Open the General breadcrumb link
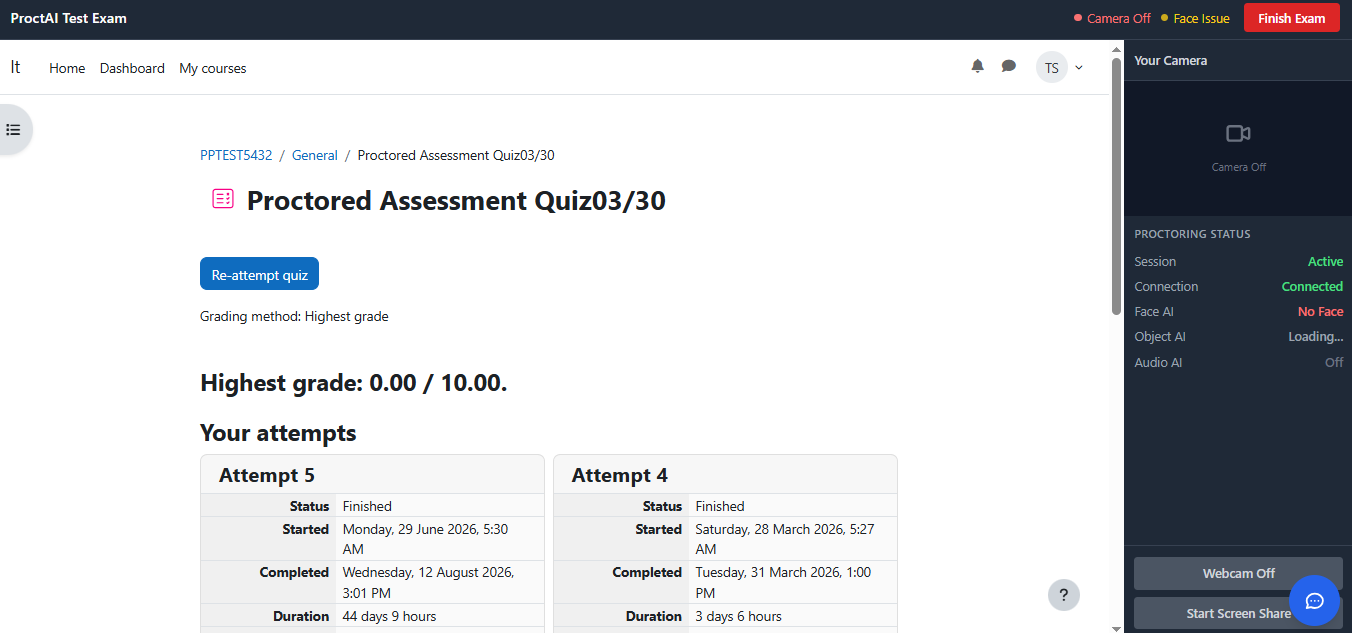This screenshot has height=633, width=1352. tap(315, 155)
